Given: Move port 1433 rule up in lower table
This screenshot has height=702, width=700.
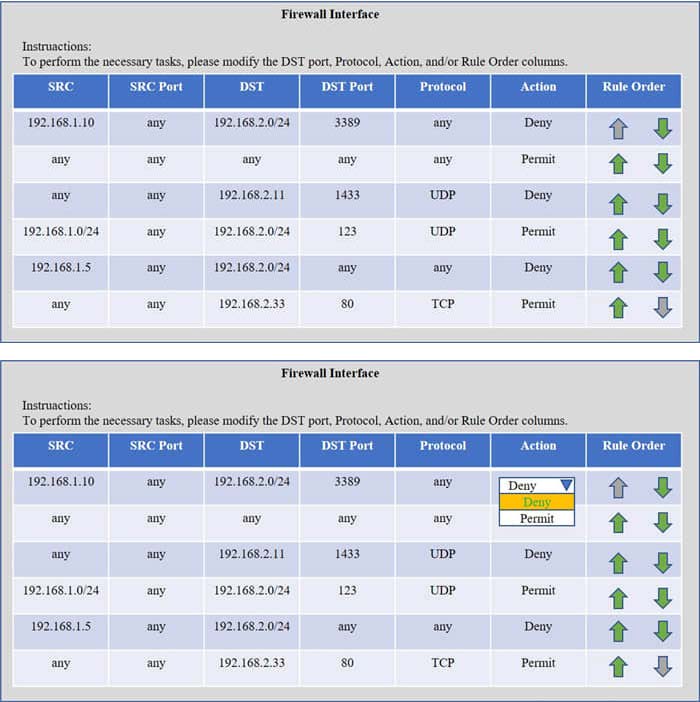Looking at the screenshot, I should (618, 563).
